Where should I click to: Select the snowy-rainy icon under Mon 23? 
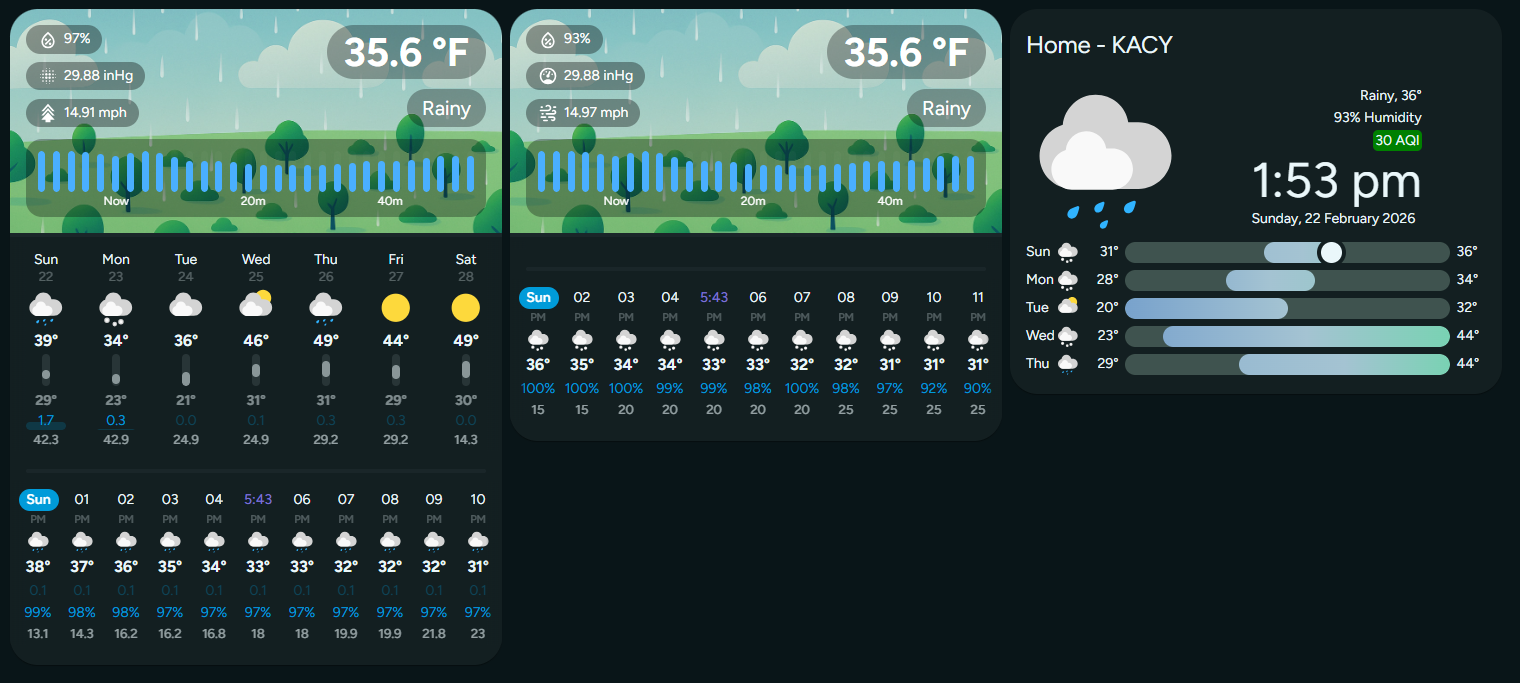click(x=116, y=308)
